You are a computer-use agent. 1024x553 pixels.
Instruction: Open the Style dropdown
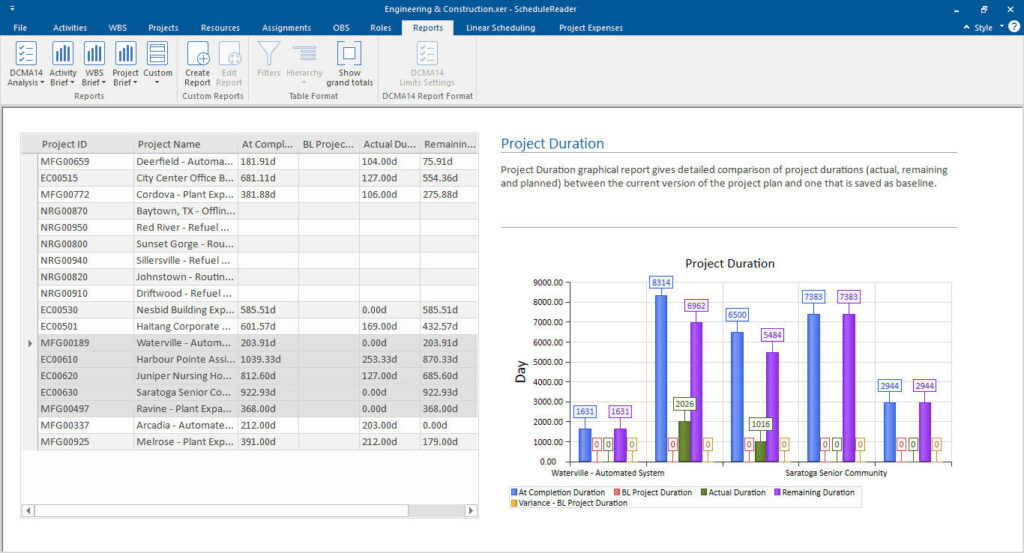pyautogui.click(x=988, y=27)
